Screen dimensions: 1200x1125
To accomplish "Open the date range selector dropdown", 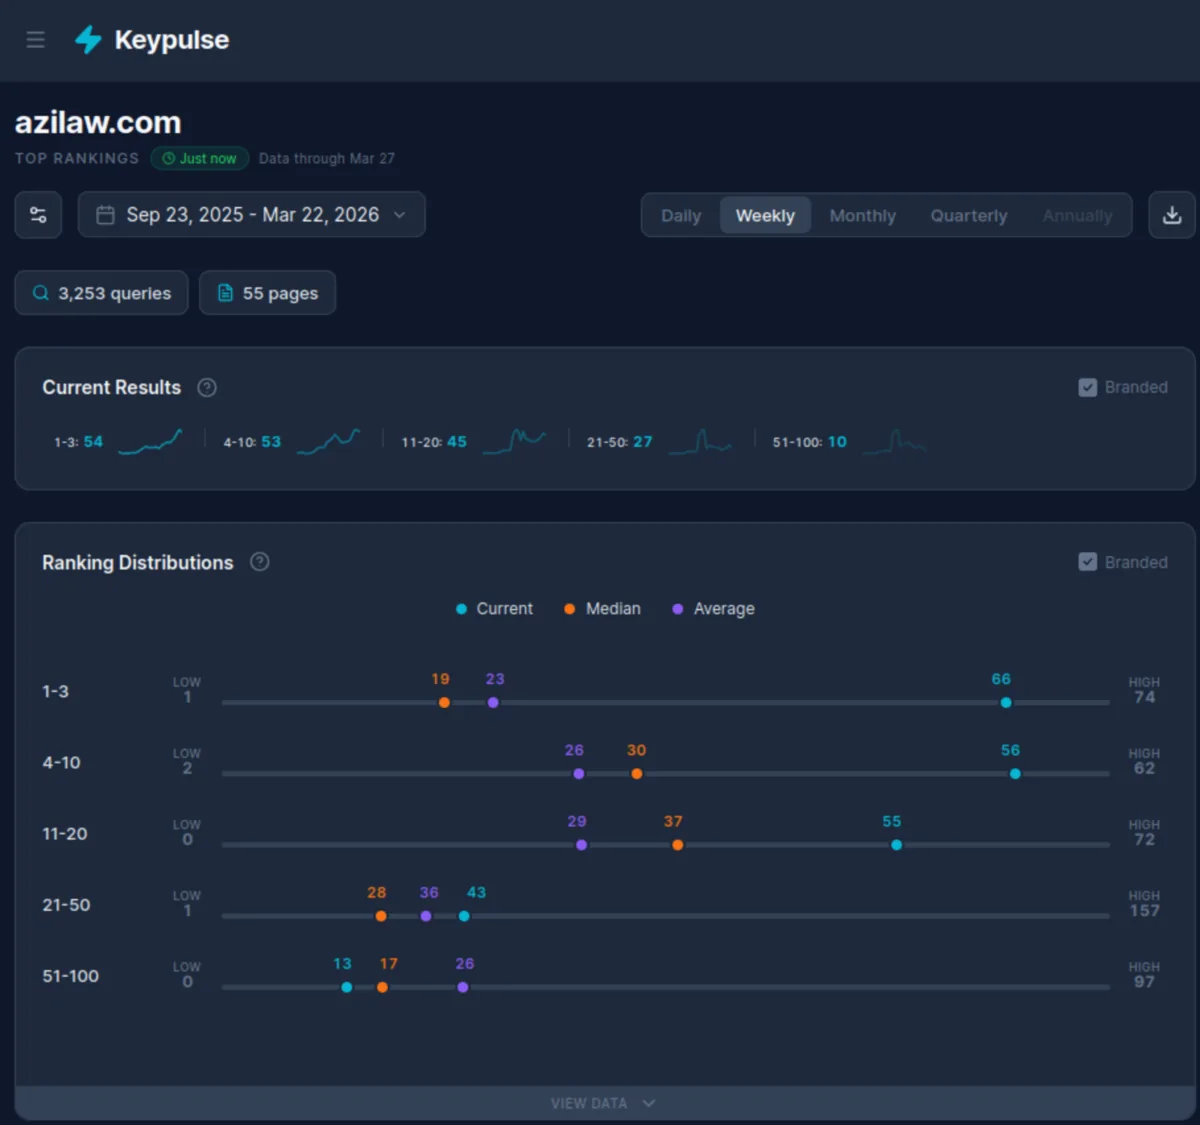I will (x=251, y=214).
